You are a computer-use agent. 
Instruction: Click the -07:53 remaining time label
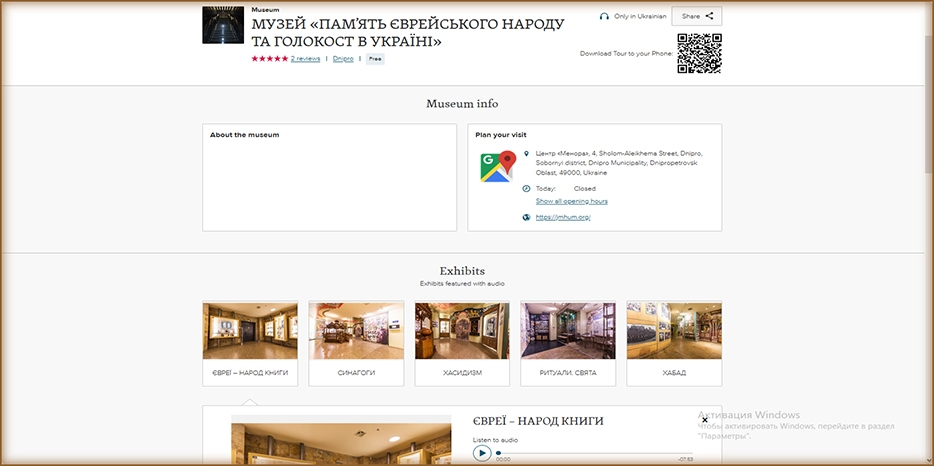click(686, 459)
